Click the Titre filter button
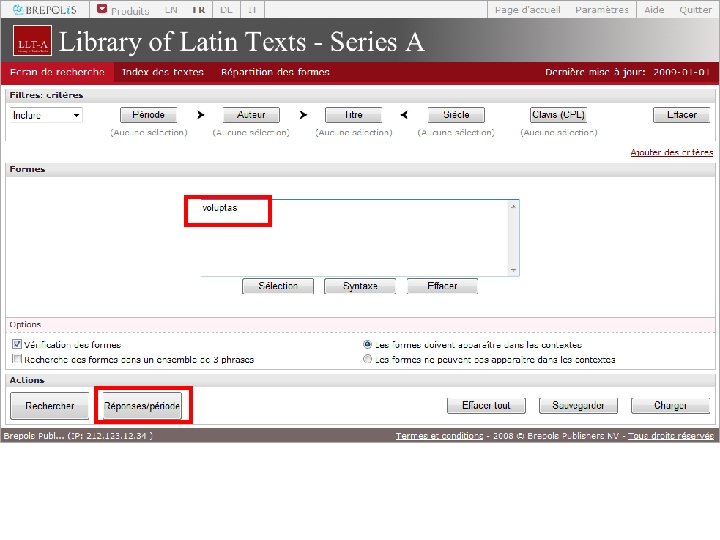The image size is (720, 540). tap(353, 115)
